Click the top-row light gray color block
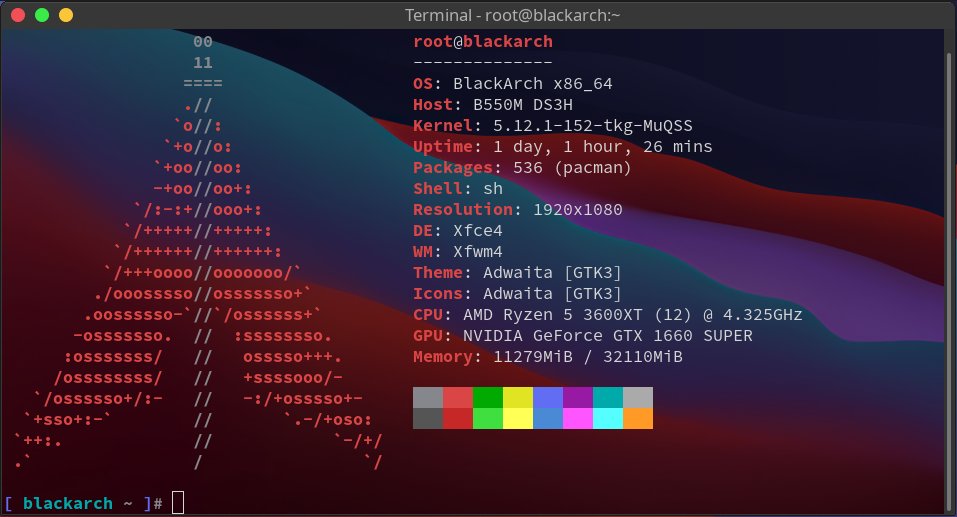 pyautogui.click(x=638, y=397)
